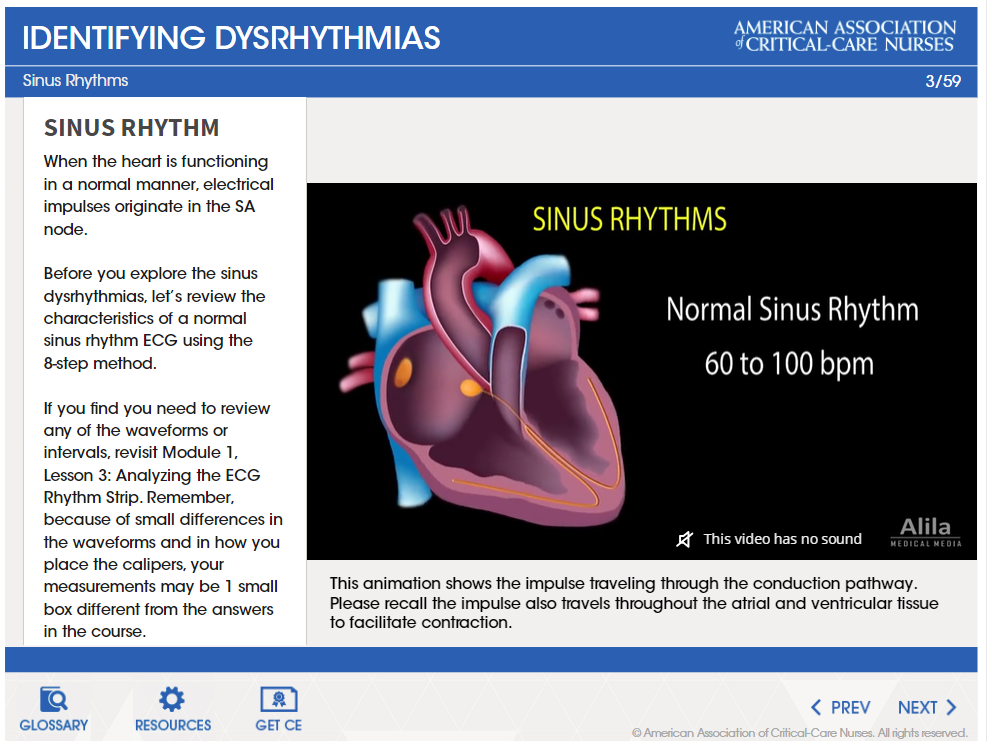Click the copyright notice in the footer
This screenshot has width=987, height=741.
pyautogui.click(x=799, y=733)
